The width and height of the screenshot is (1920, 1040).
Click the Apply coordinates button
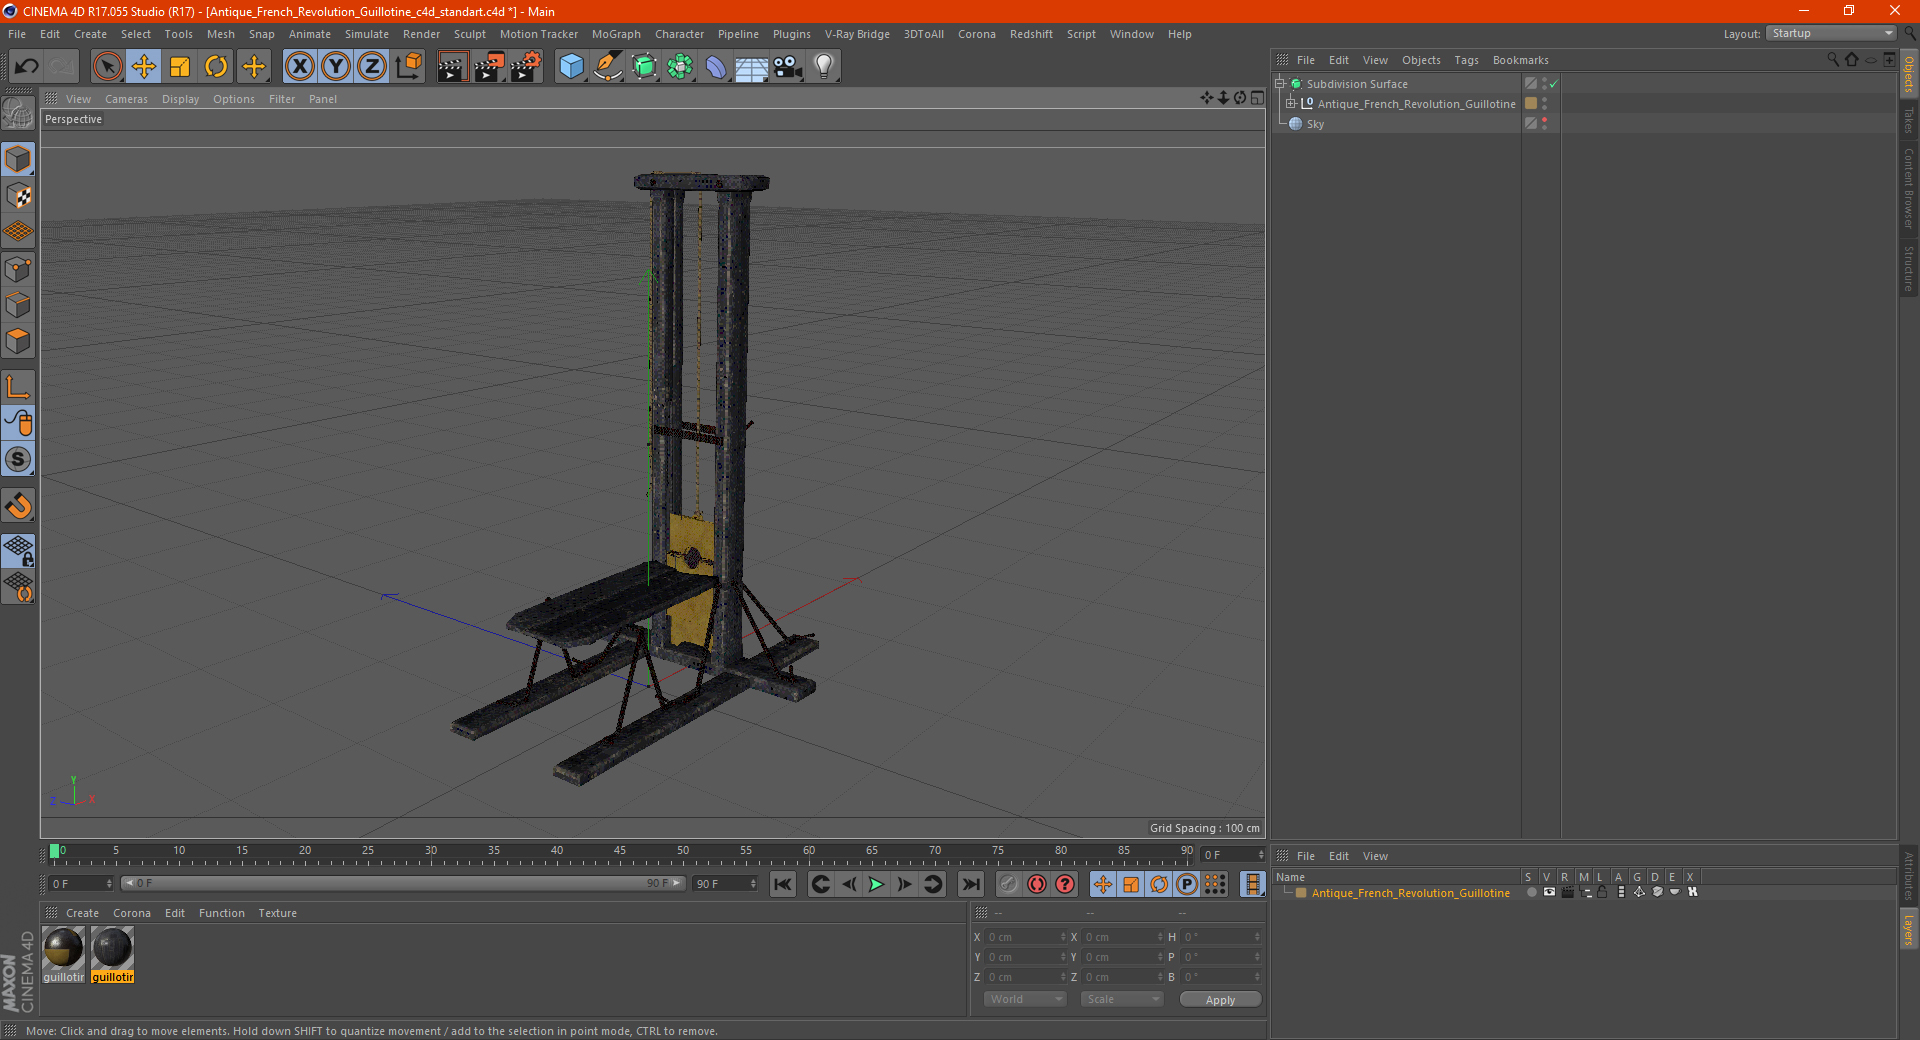[x=1220, y=1000]
